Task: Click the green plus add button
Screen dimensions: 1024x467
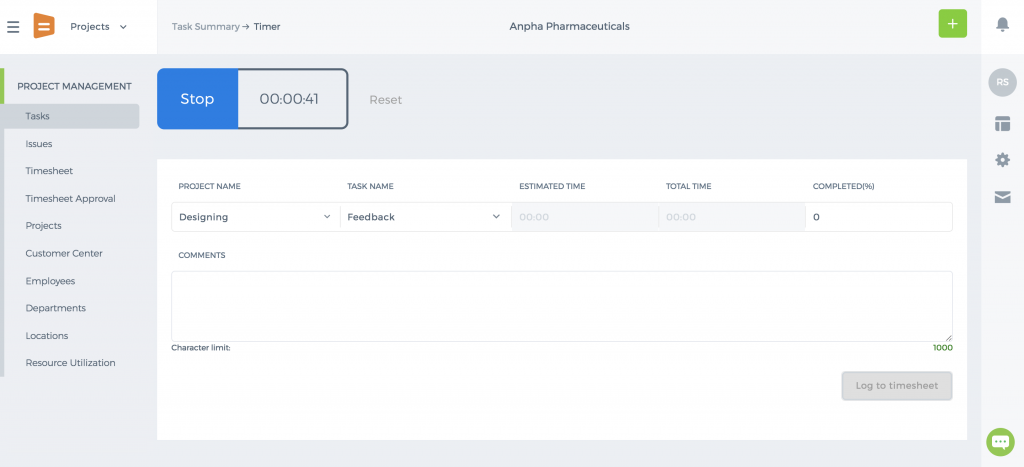Action: 952,24
